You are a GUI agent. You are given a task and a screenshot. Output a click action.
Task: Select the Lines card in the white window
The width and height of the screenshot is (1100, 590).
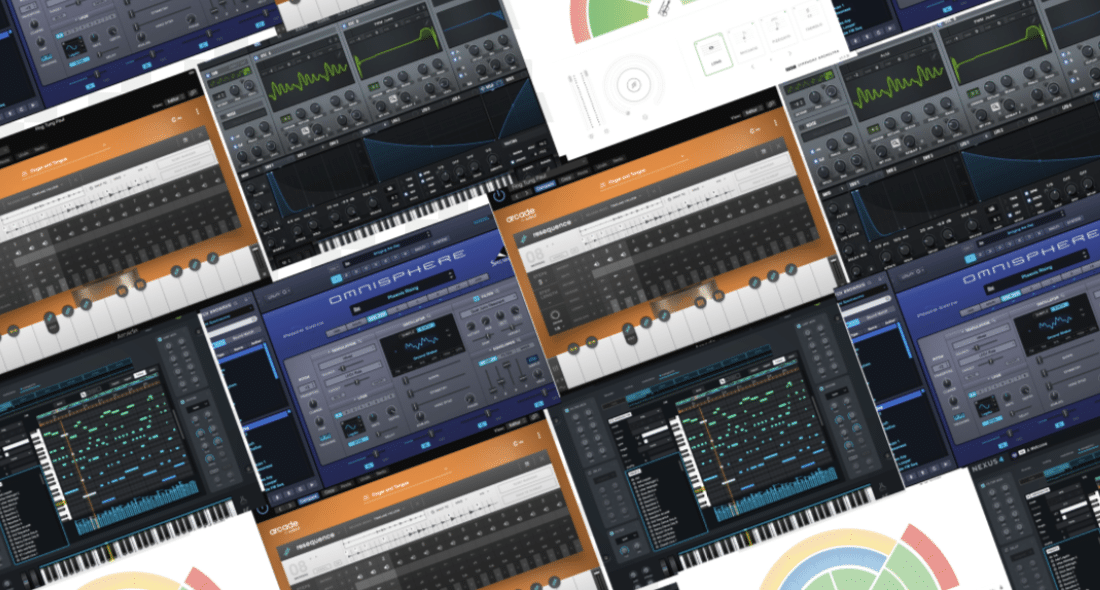[x=712, y=53]
